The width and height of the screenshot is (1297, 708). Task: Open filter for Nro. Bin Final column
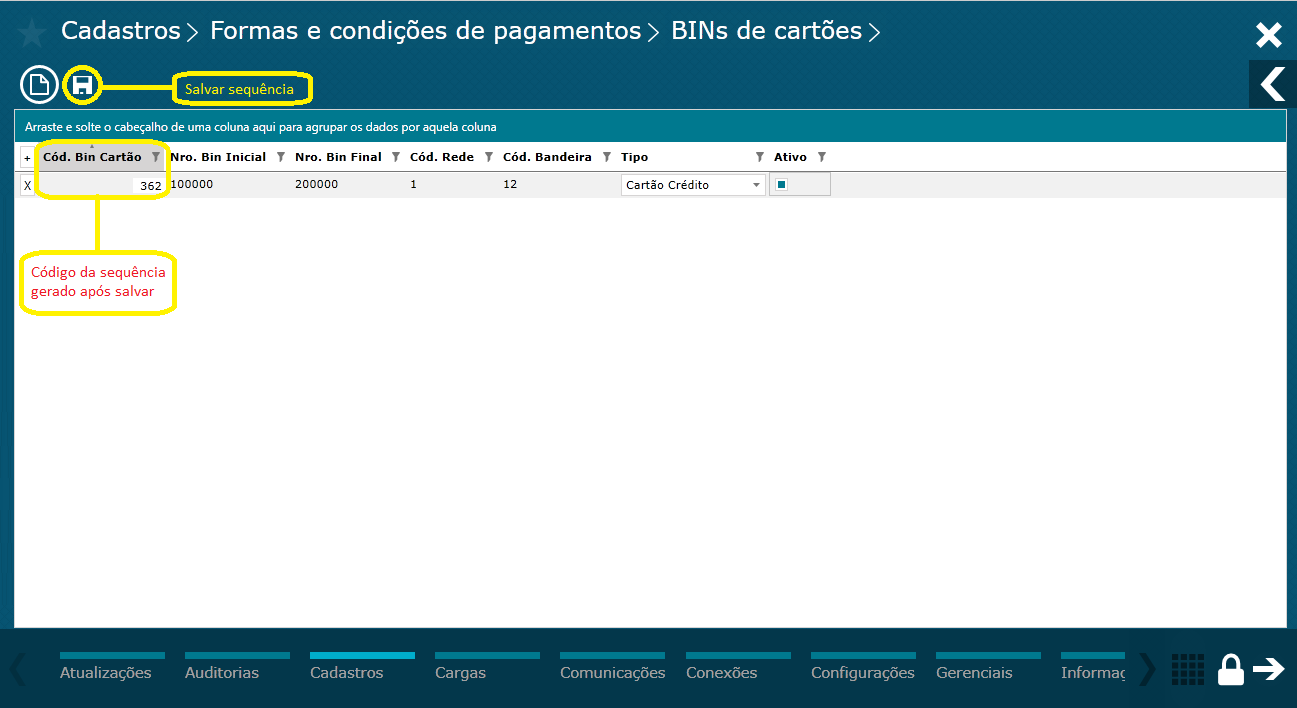point(395,157)
